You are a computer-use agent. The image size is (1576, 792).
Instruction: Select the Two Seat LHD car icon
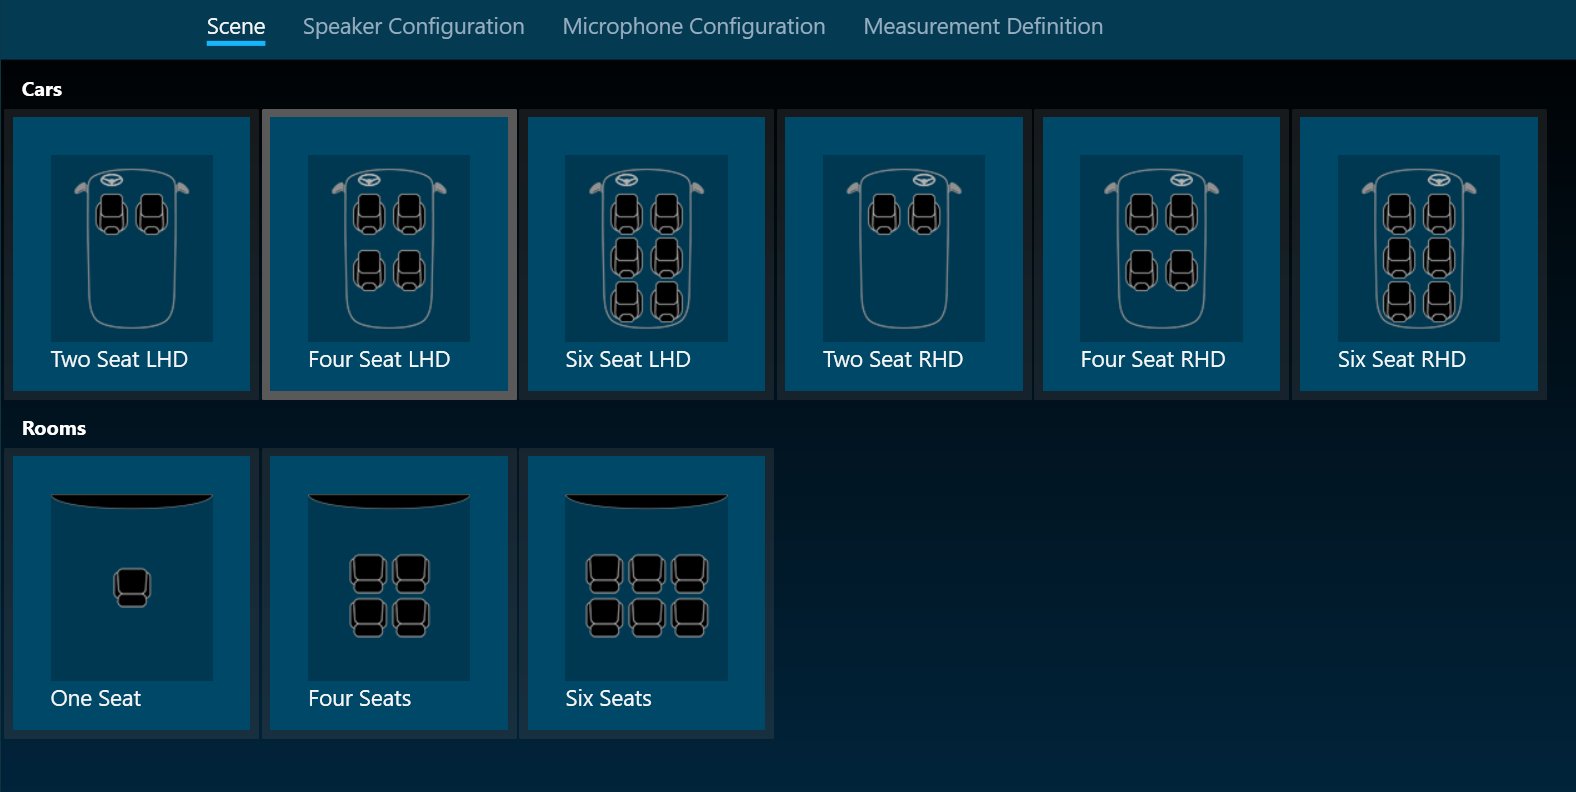click(x=132, y=248)
